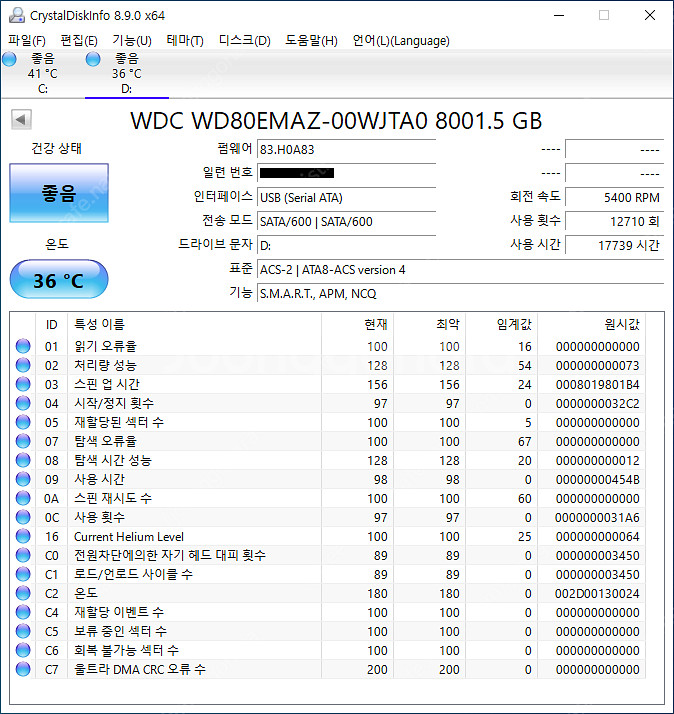
Task: Click the ID column header
Action: [x=51, y=325]
